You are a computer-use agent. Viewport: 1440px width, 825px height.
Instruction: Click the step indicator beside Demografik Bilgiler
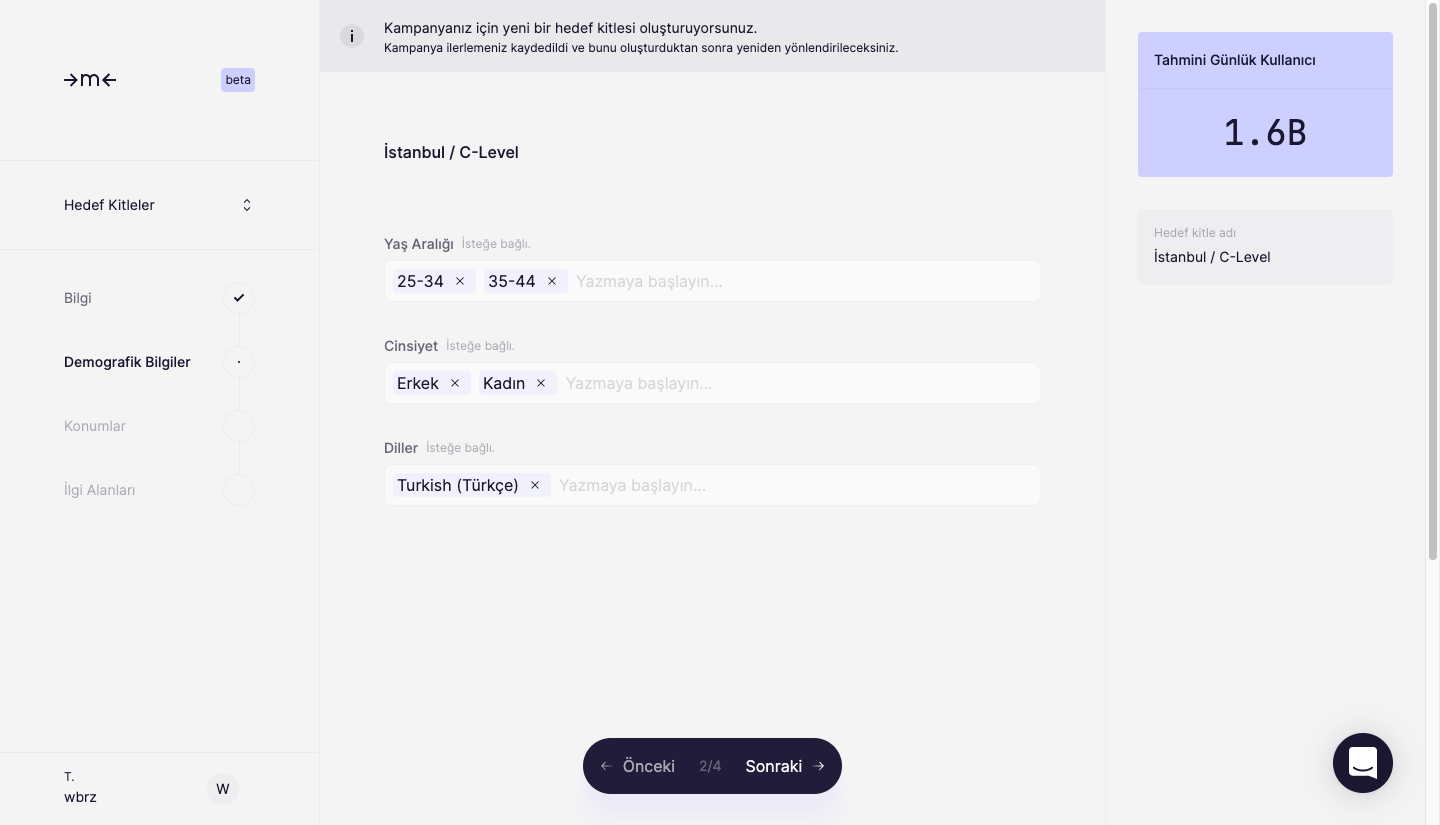pyautogui.click(x=239, y=361)
